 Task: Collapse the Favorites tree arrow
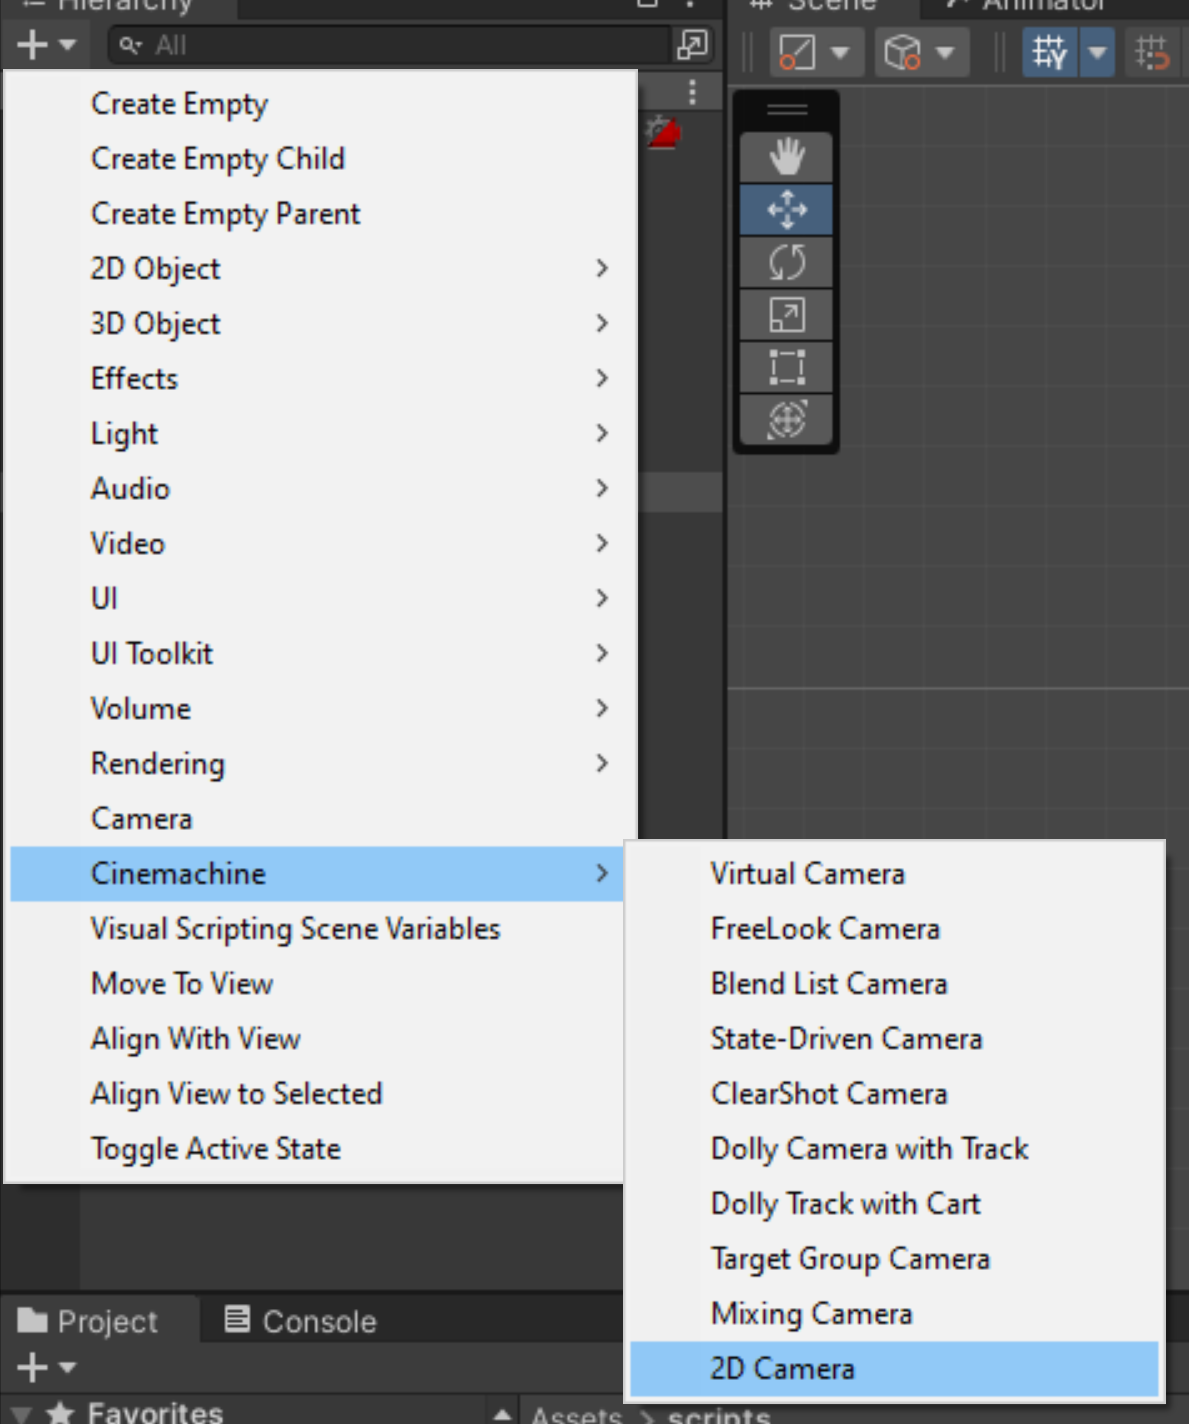coord(19,1414)
